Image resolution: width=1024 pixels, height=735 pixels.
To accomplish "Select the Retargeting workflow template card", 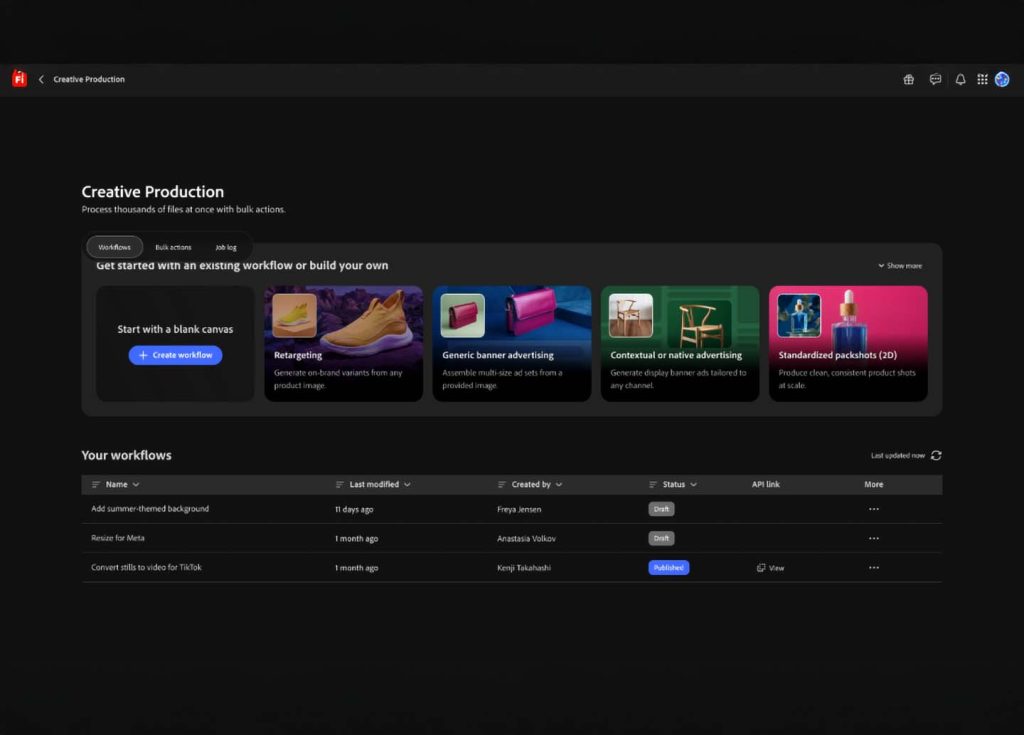I will [343, 343].
